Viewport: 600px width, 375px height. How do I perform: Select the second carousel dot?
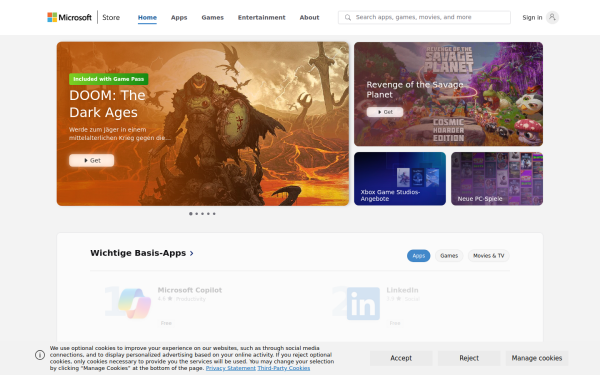(x=197, y=214)
